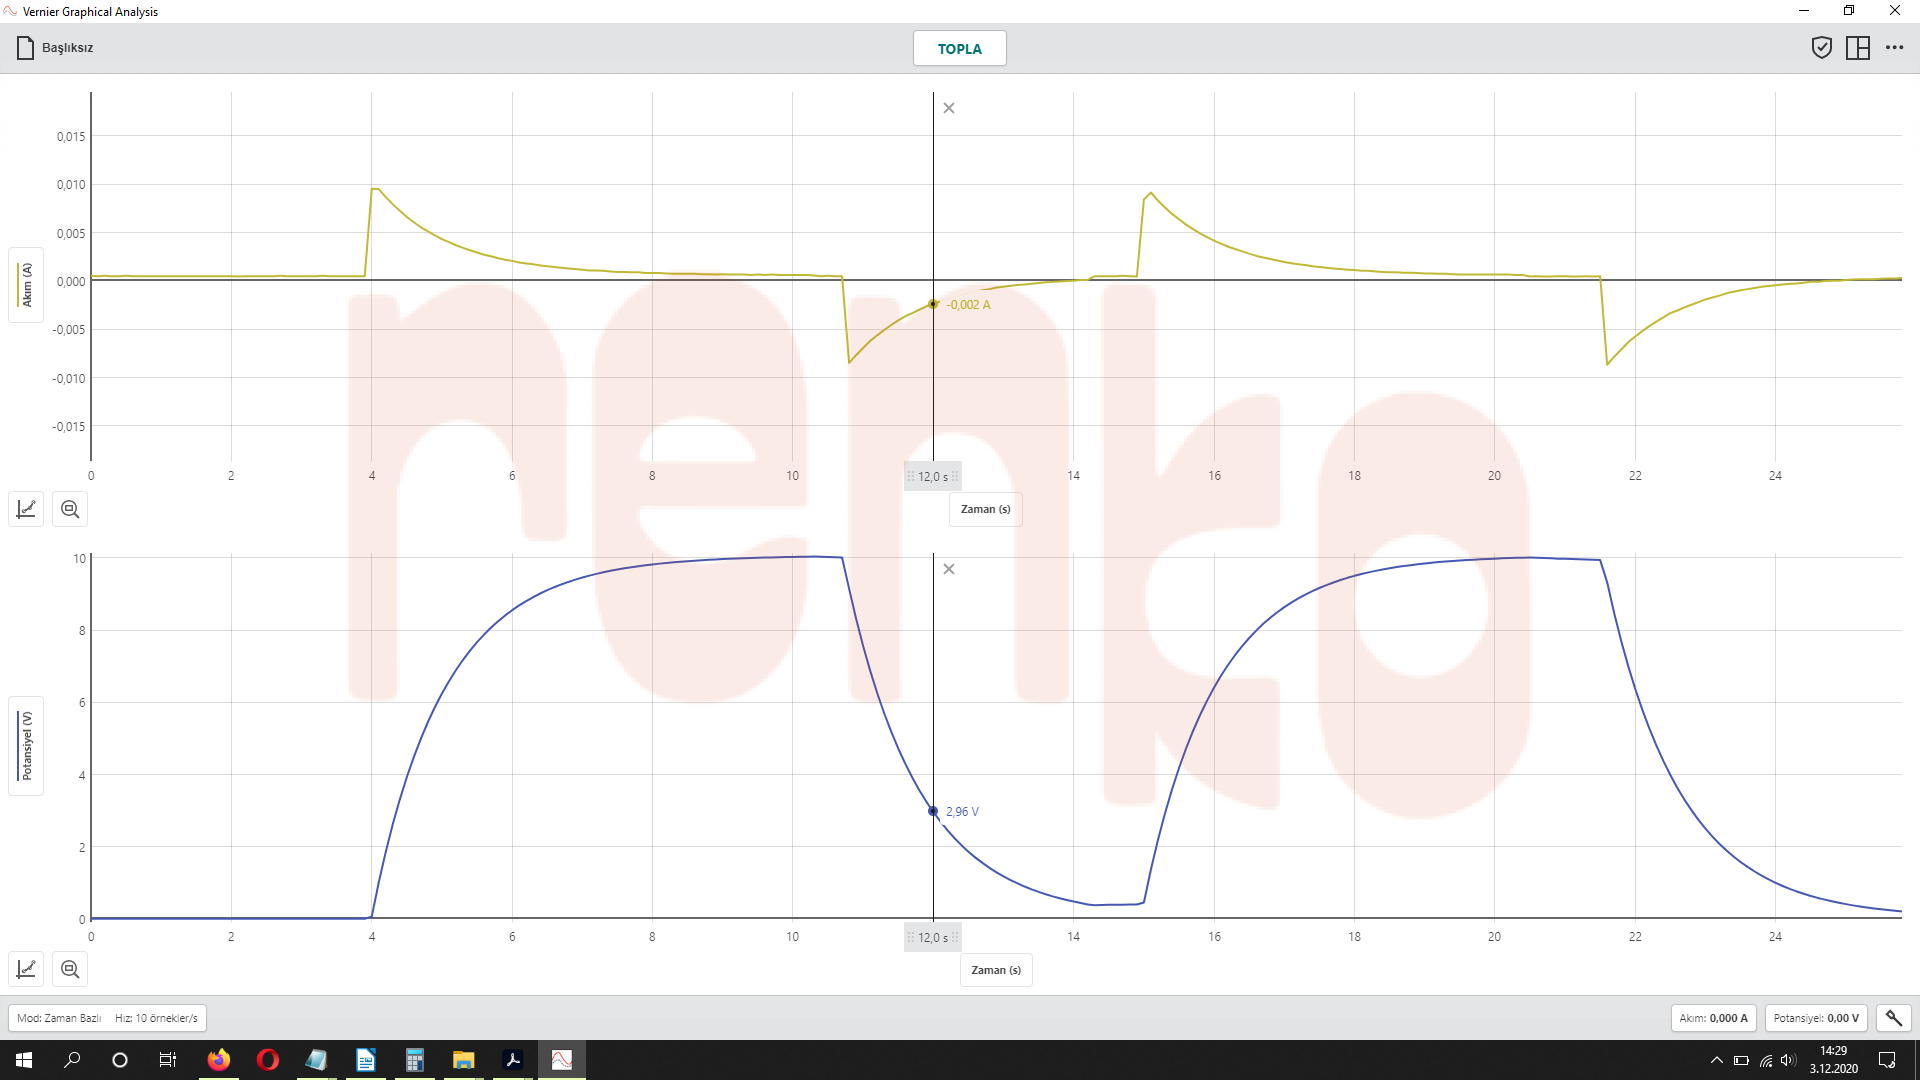Click the zoom icon below the current graph
Screen dimensions: 1920x1080
[70, 509]
